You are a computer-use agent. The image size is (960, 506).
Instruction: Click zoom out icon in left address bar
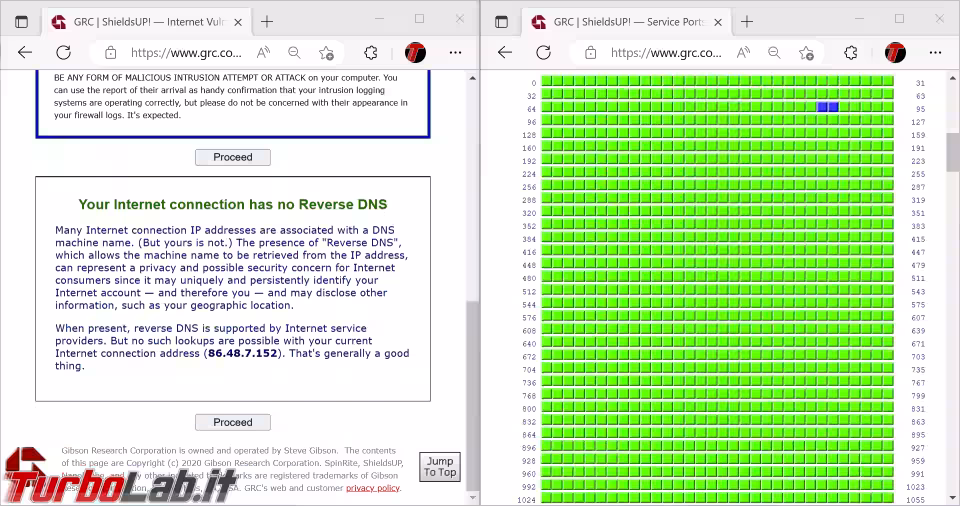pyautogui.click(x=294, y=53)
